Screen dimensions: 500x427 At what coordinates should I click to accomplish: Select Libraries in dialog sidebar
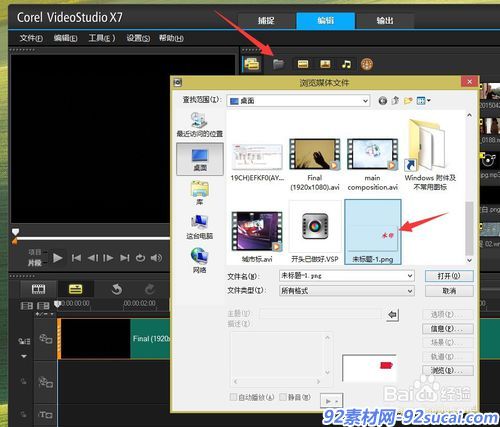pyautogui.click(x=199, y=193)
